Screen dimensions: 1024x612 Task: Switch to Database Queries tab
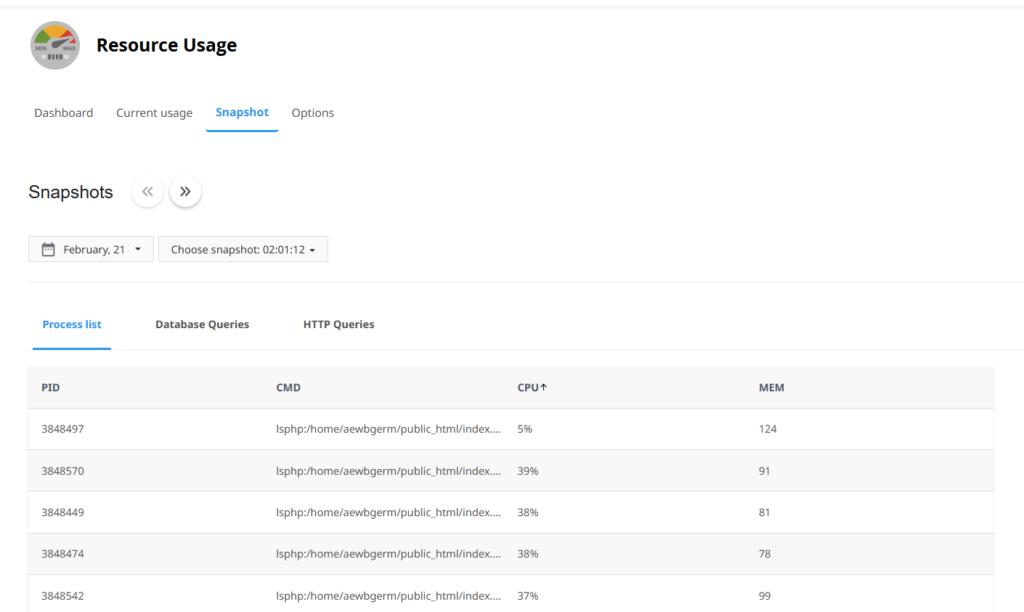pos(202,325)
